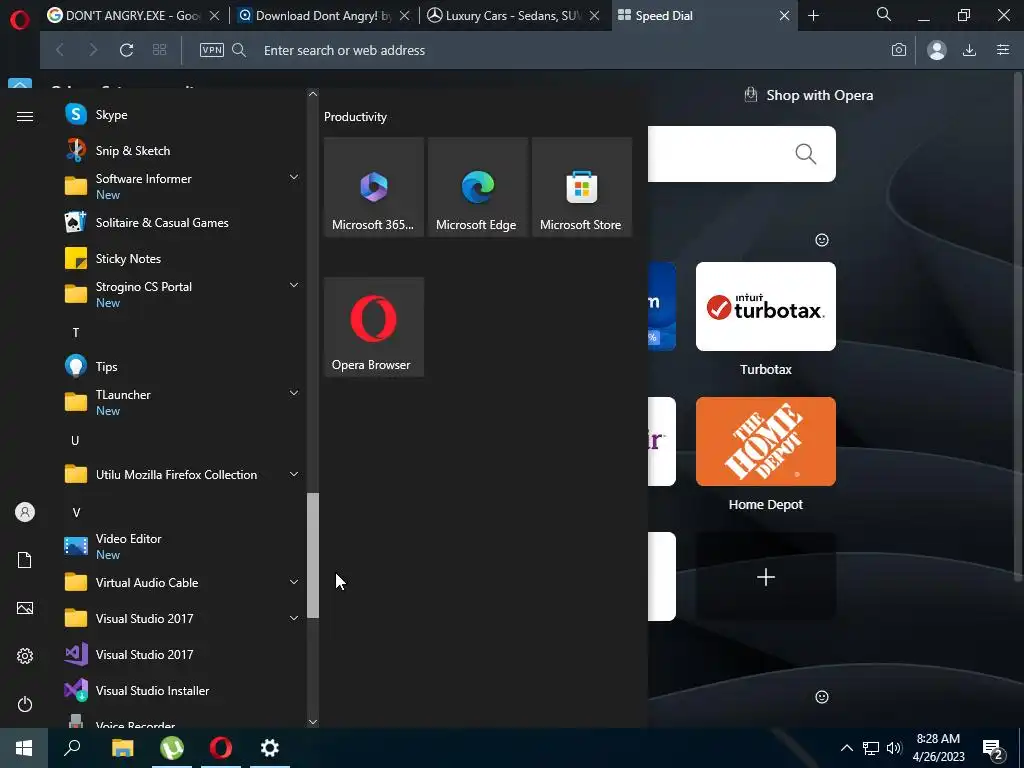Screen dimensions: 1024x768
Task: Open the Microsoft Edge tile
Action: 477,187
